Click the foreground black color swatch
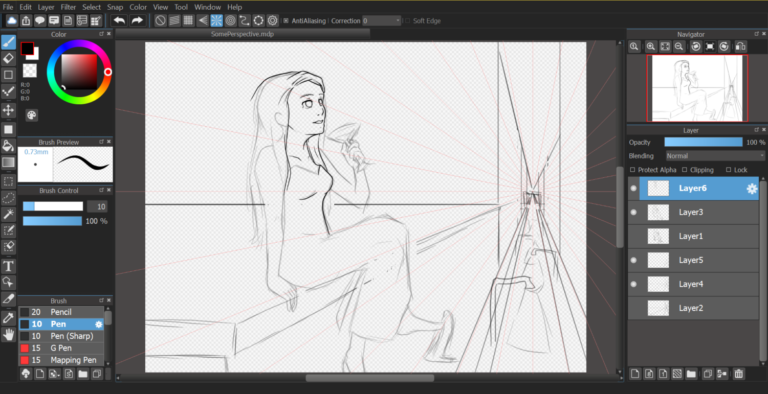 click(27, 48)
